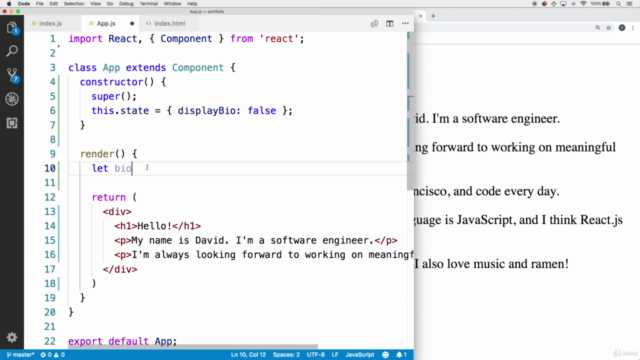
Task: Open the Terminal menu
Action: (x=149, y=4)
